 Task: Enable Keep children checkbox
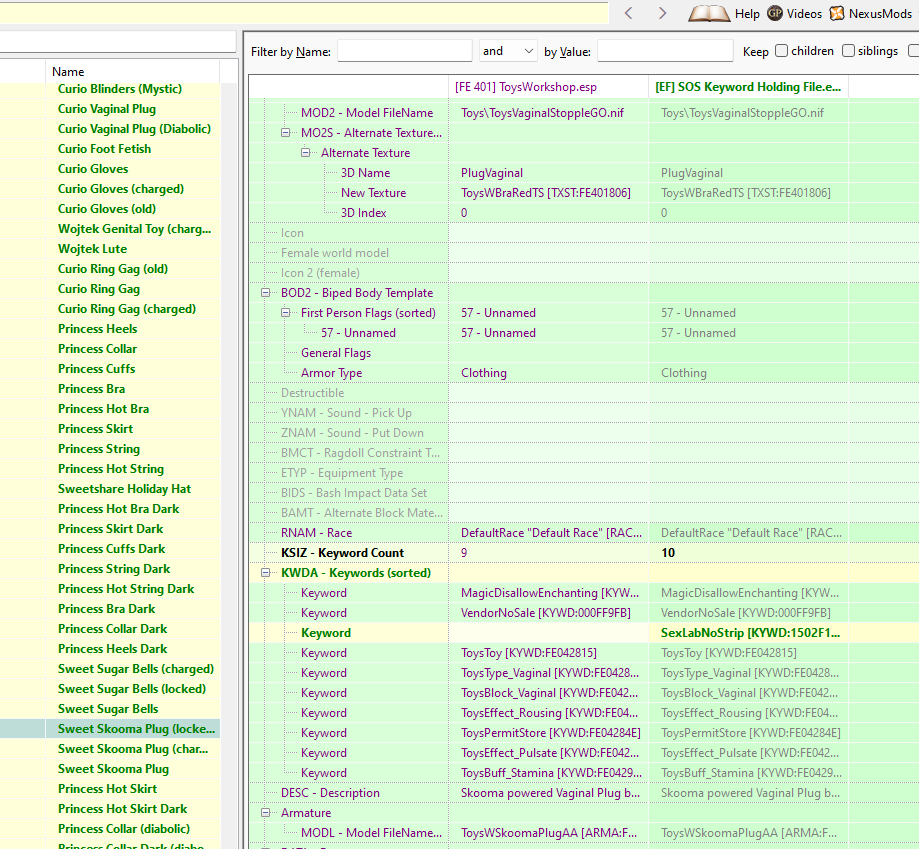point(781,51)
